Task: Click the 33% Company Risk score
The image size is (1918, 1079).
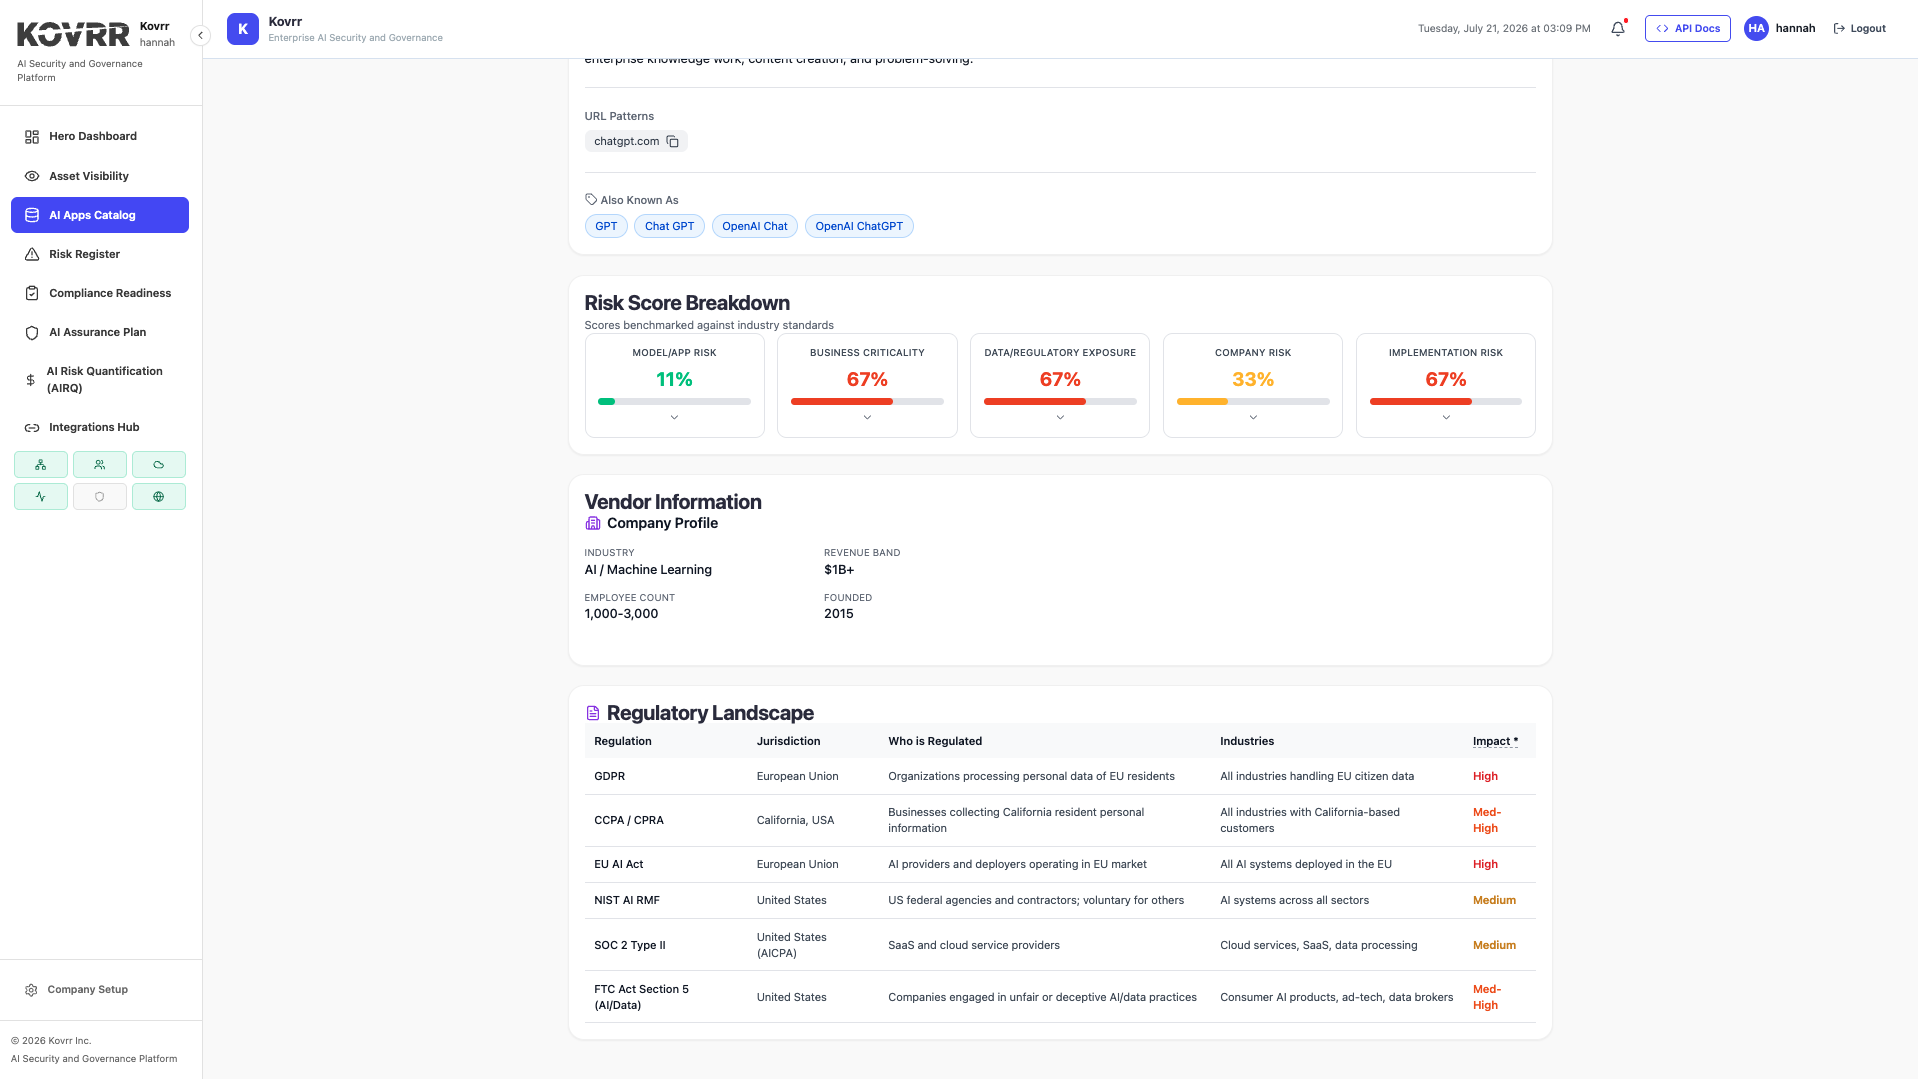Action: 1253,380
